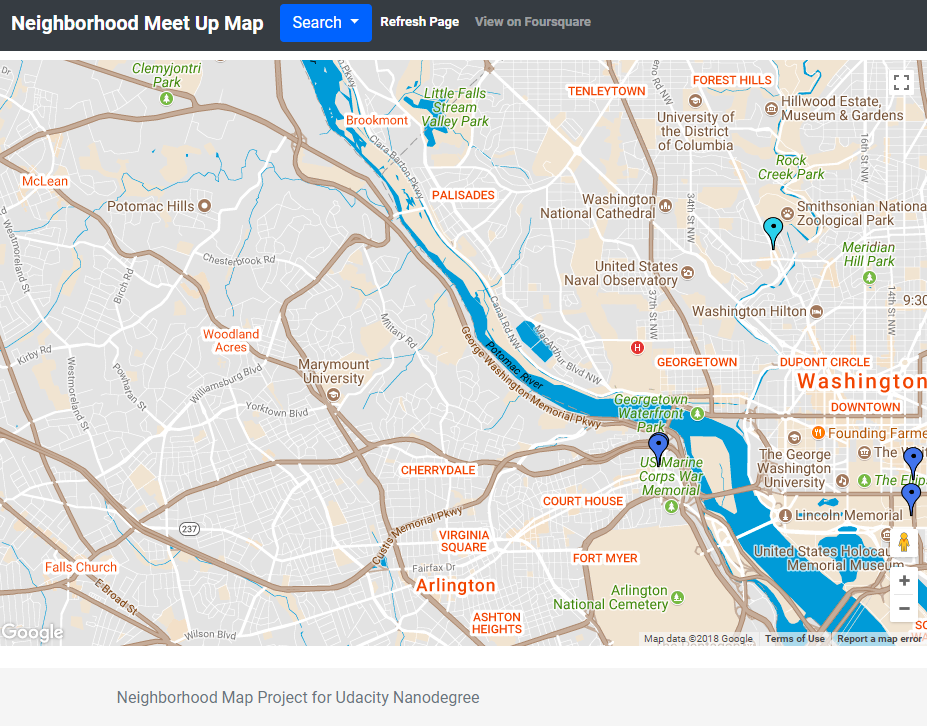Click Marymount University icon
This screenshot has height=726, width=927.
click(x=333, y=394)
